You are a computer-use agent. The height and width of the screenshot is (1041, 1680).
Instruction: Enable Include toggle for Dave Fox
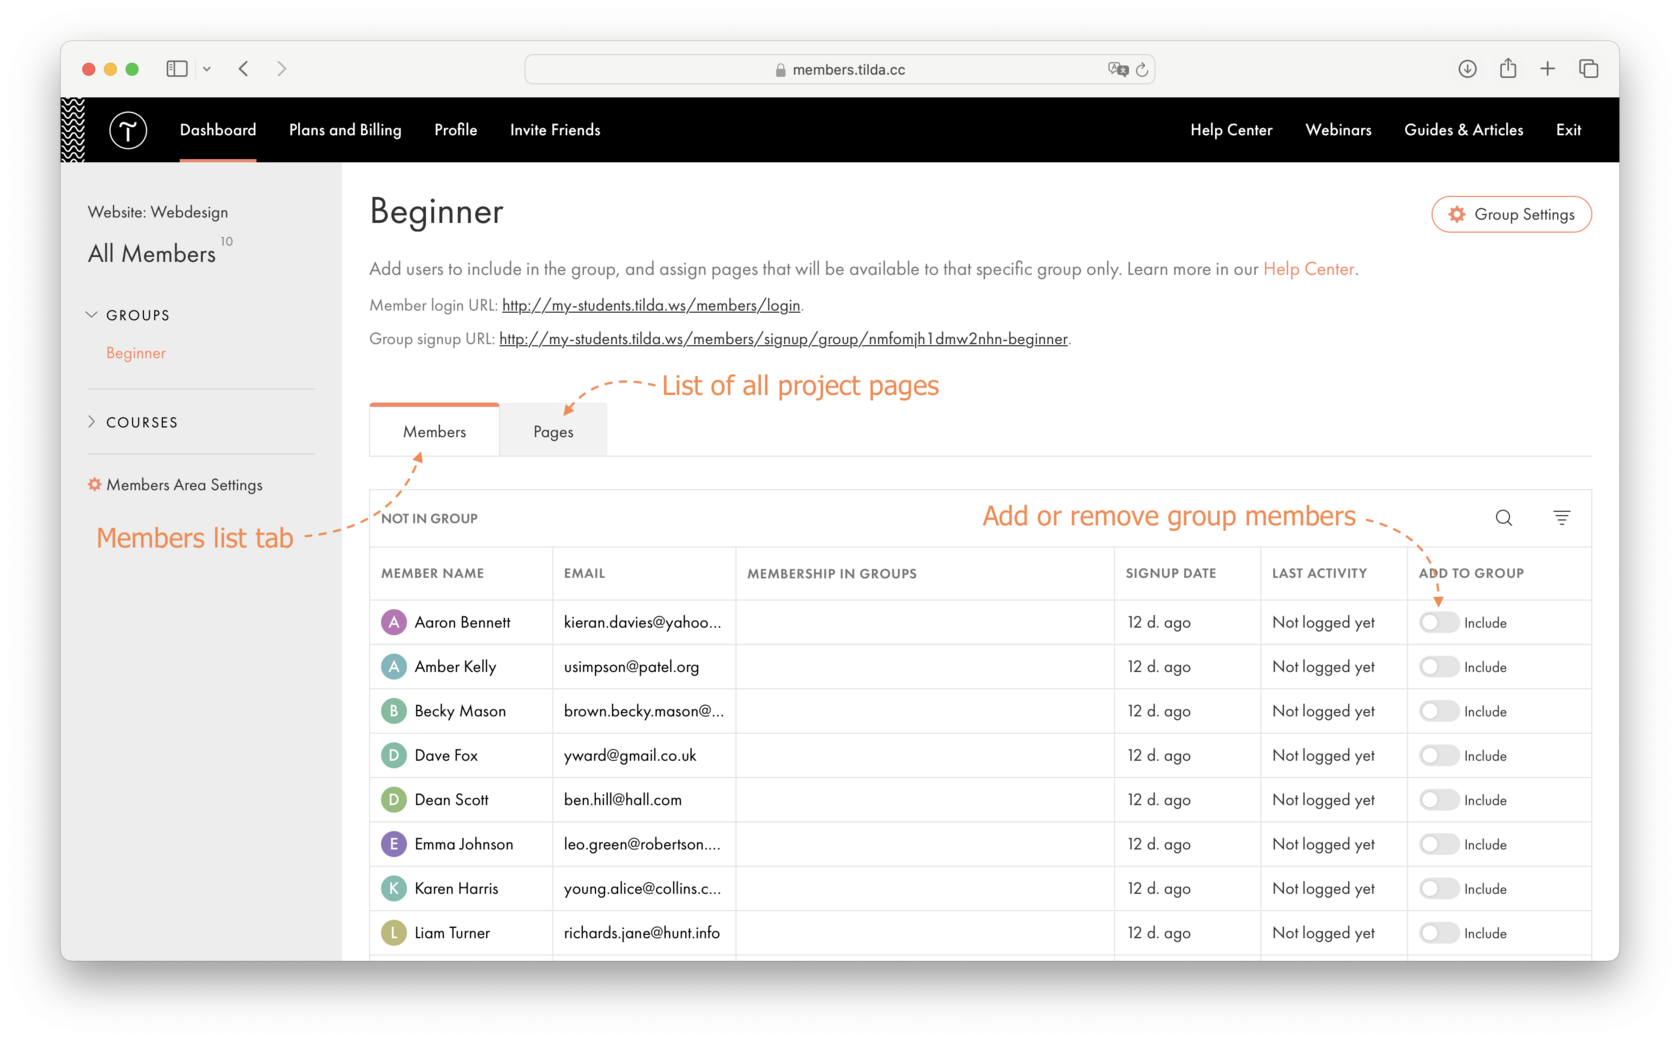click(x=1438, y=755)
